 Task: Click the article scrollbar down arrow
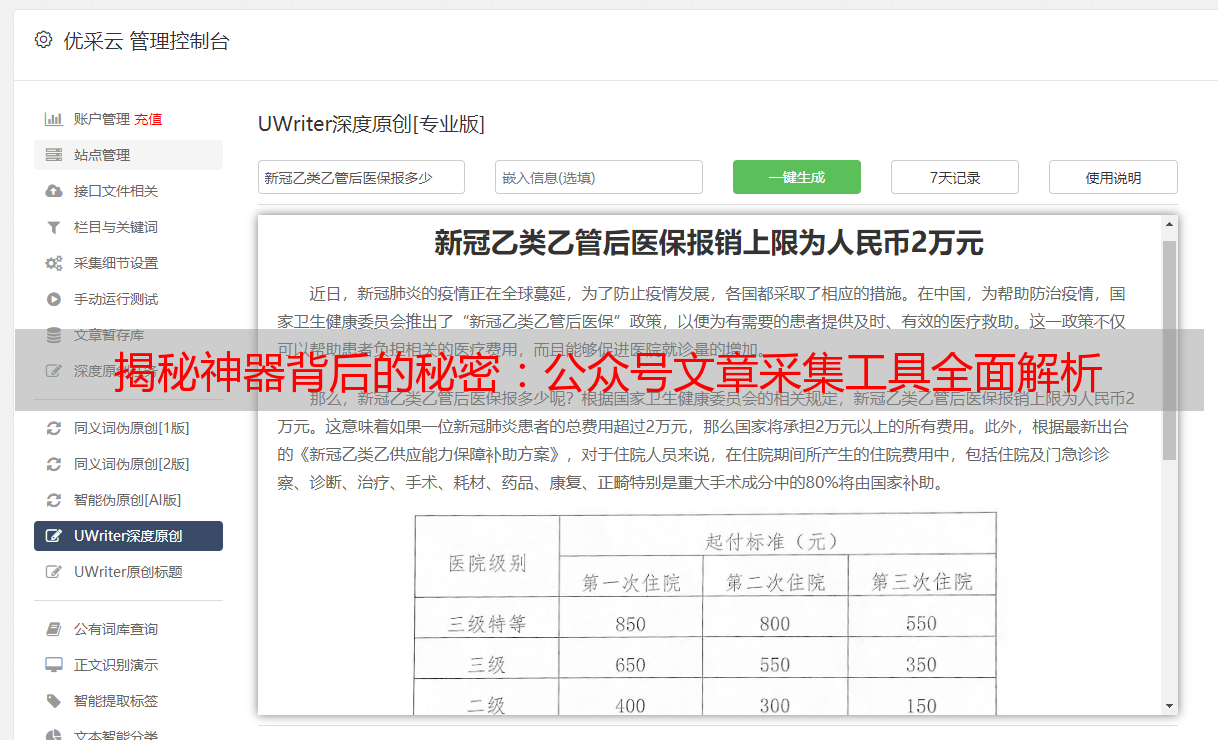1169,705
